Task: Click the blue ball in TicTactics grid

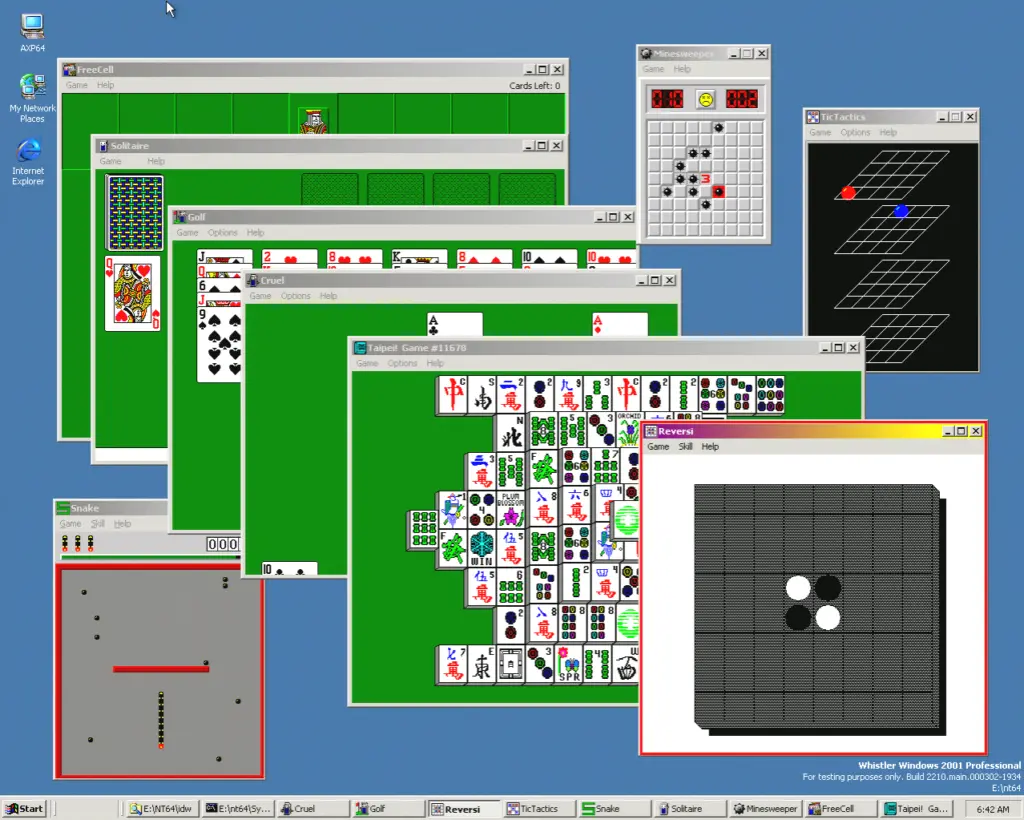Action: [901, 210]
